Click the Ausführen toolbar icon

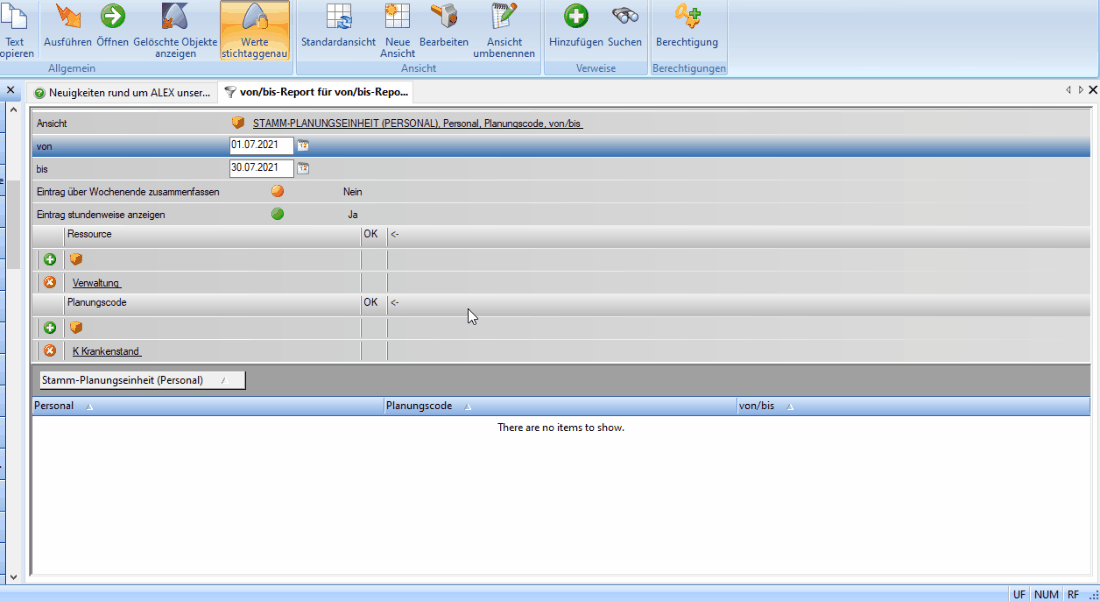(68, 17)
